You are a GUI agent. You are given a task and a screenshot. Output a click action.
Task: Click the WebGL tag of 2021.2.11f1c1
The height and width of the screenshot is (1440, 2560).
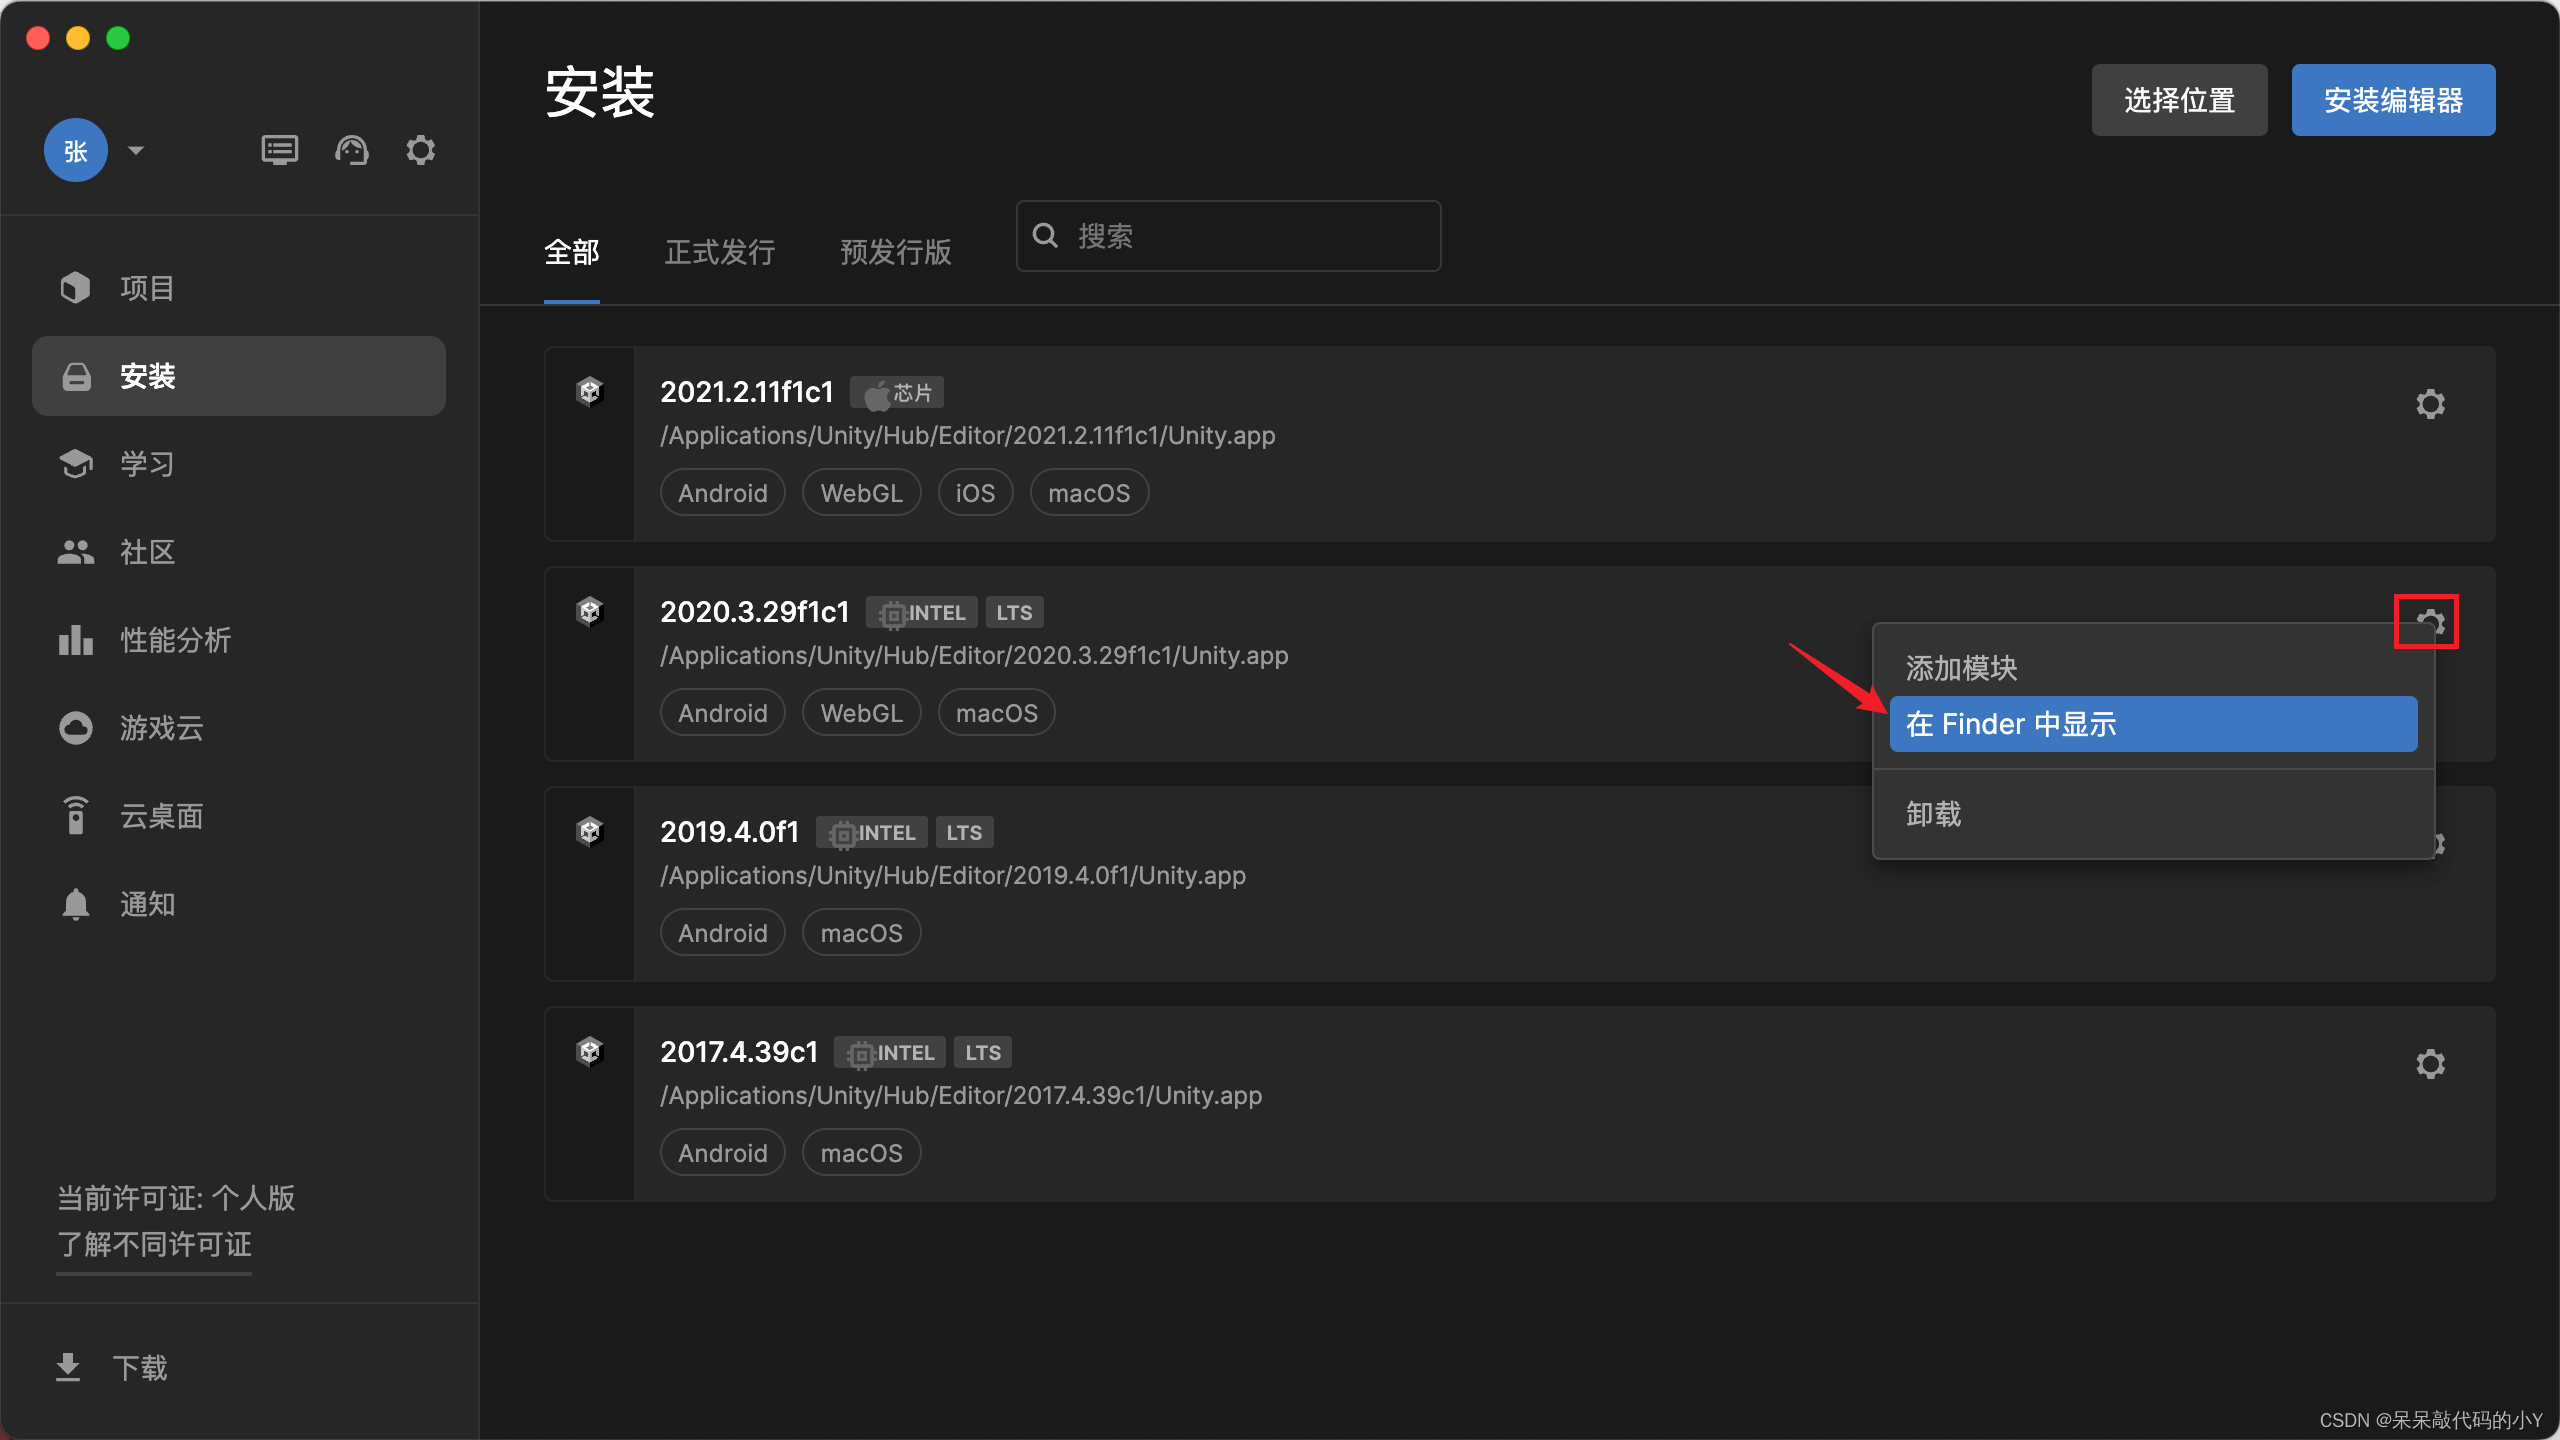[861, 493]
